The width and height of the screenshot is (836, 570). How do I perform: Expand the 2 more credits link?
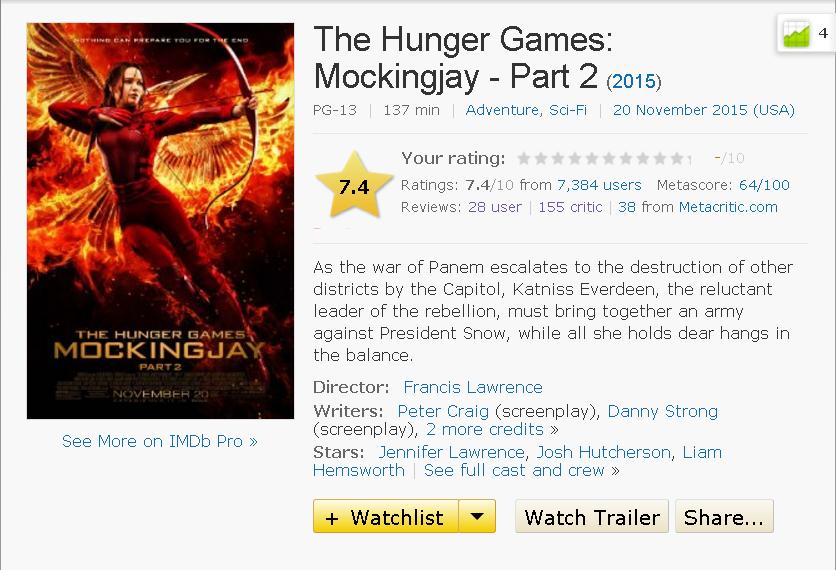(485, 430)
